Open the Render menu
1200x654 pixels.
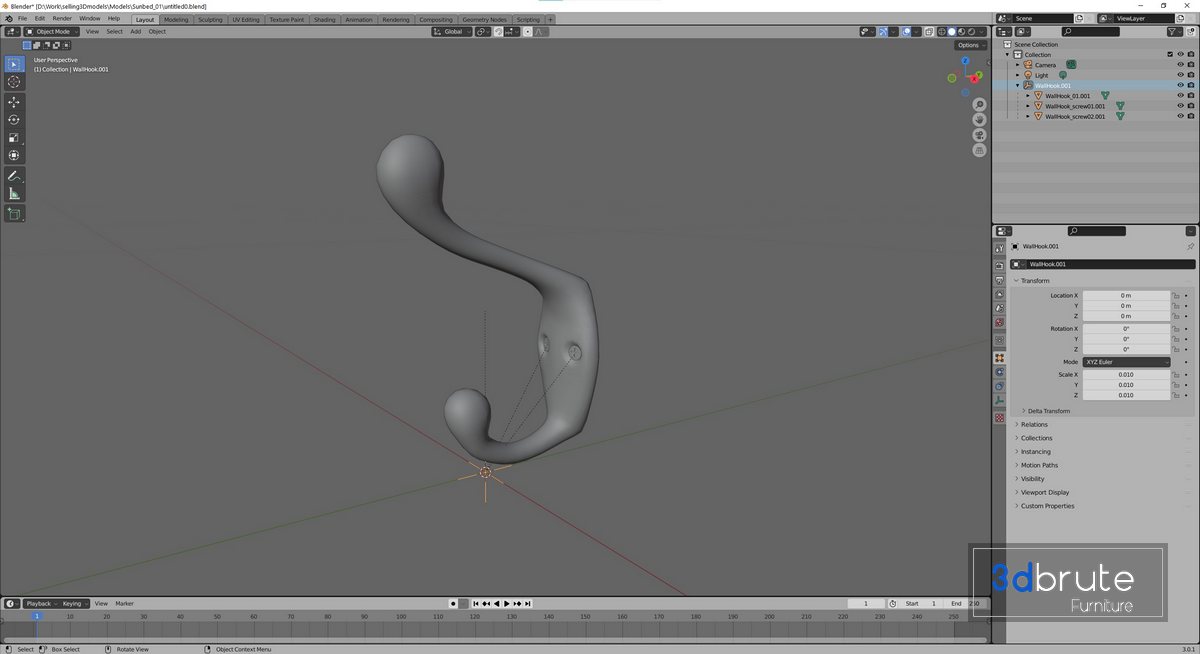[x=62, y=18]
